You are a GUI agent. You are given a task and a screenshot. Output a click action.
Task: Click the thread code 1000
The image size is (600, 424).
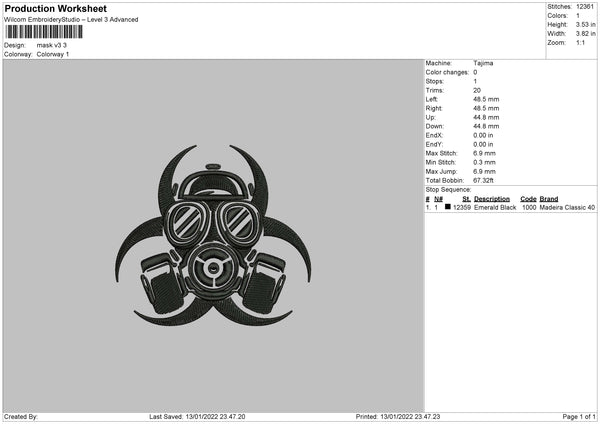(x=529, y=207)
